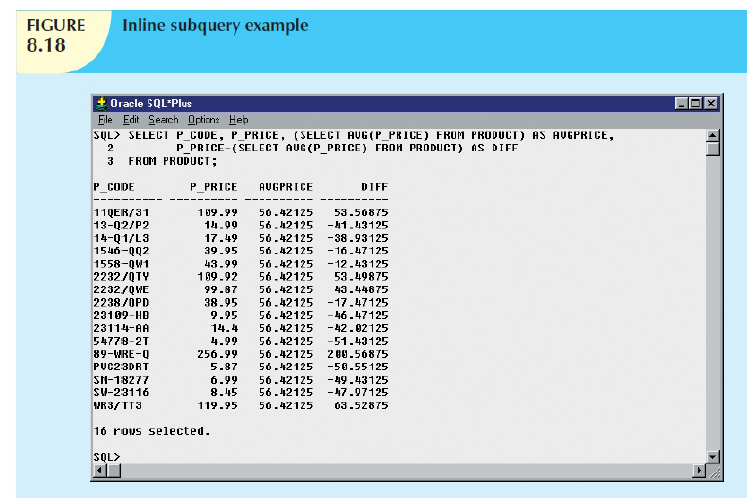The image size is (747, 498).
Task: Click the first SELECT P_CODE query line
Action: 353,135
